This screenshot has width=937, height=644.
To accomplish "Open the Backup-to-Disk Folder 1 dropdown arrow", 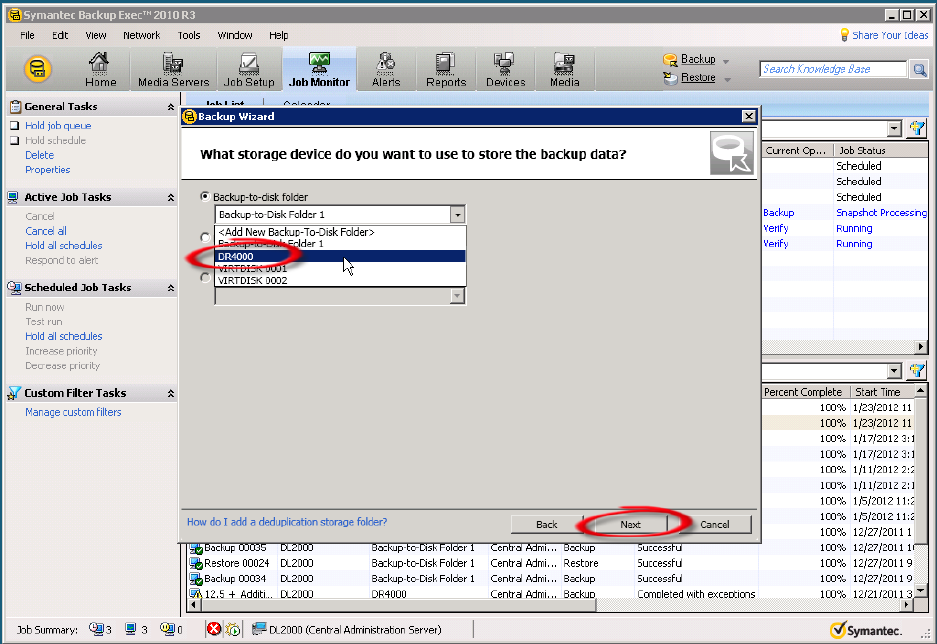I will [457, 214].
